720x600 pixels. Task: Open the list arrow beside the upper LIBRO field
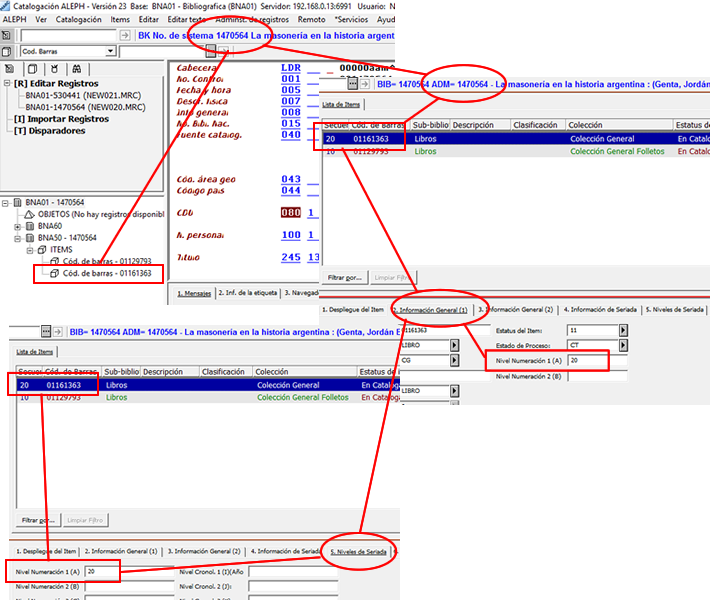[x=454, y=345]
